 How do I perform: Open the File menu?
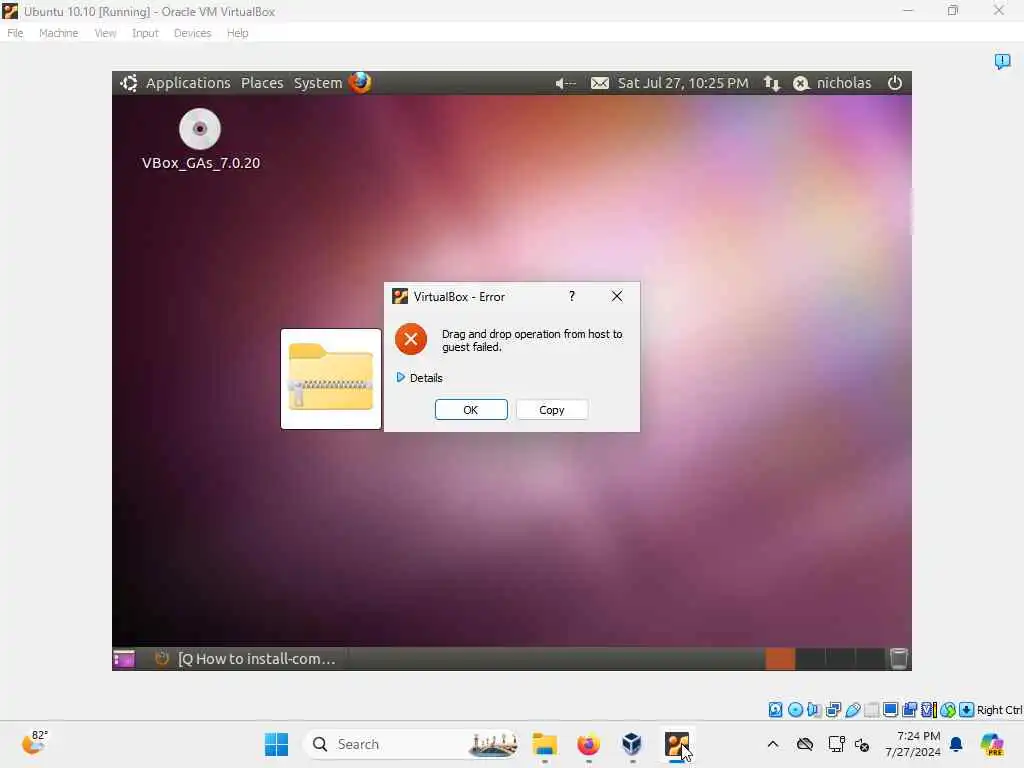click(x=15, y=33)
